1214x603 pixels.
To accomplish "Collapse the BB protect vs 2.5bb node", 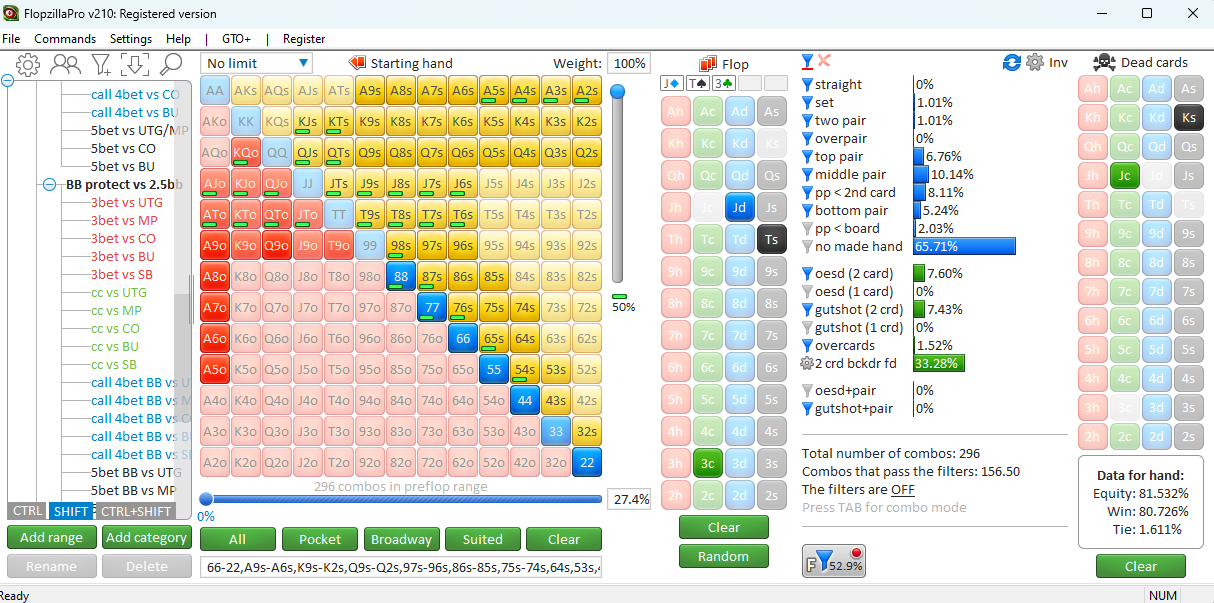I will point(48,185).
